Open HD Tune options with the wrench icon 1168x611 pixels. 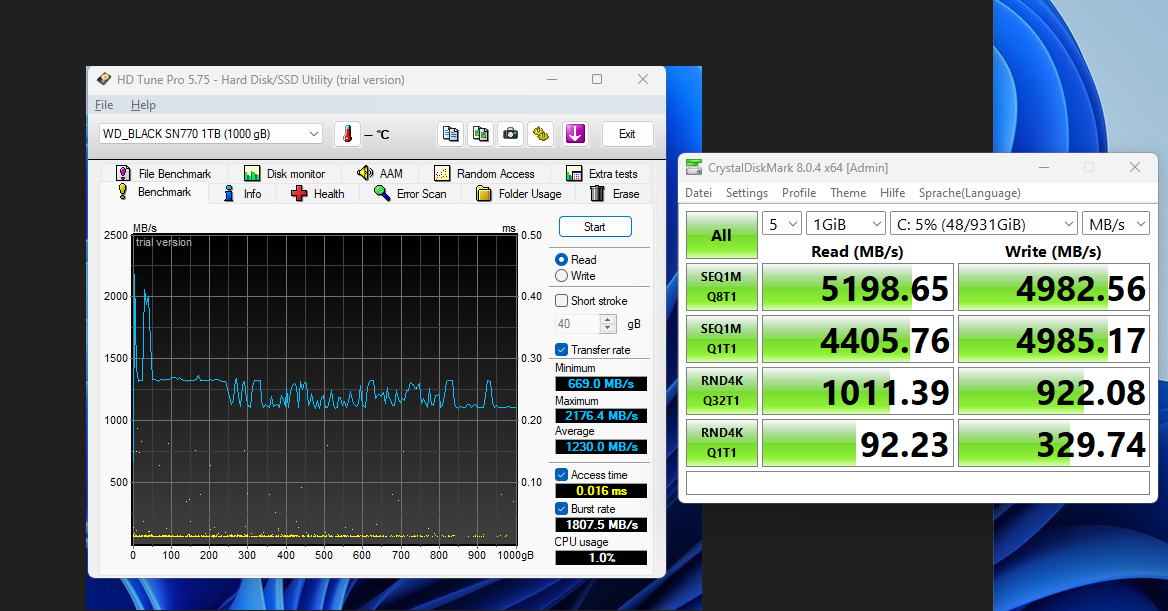pyautogui.click(x=540, y=134)
